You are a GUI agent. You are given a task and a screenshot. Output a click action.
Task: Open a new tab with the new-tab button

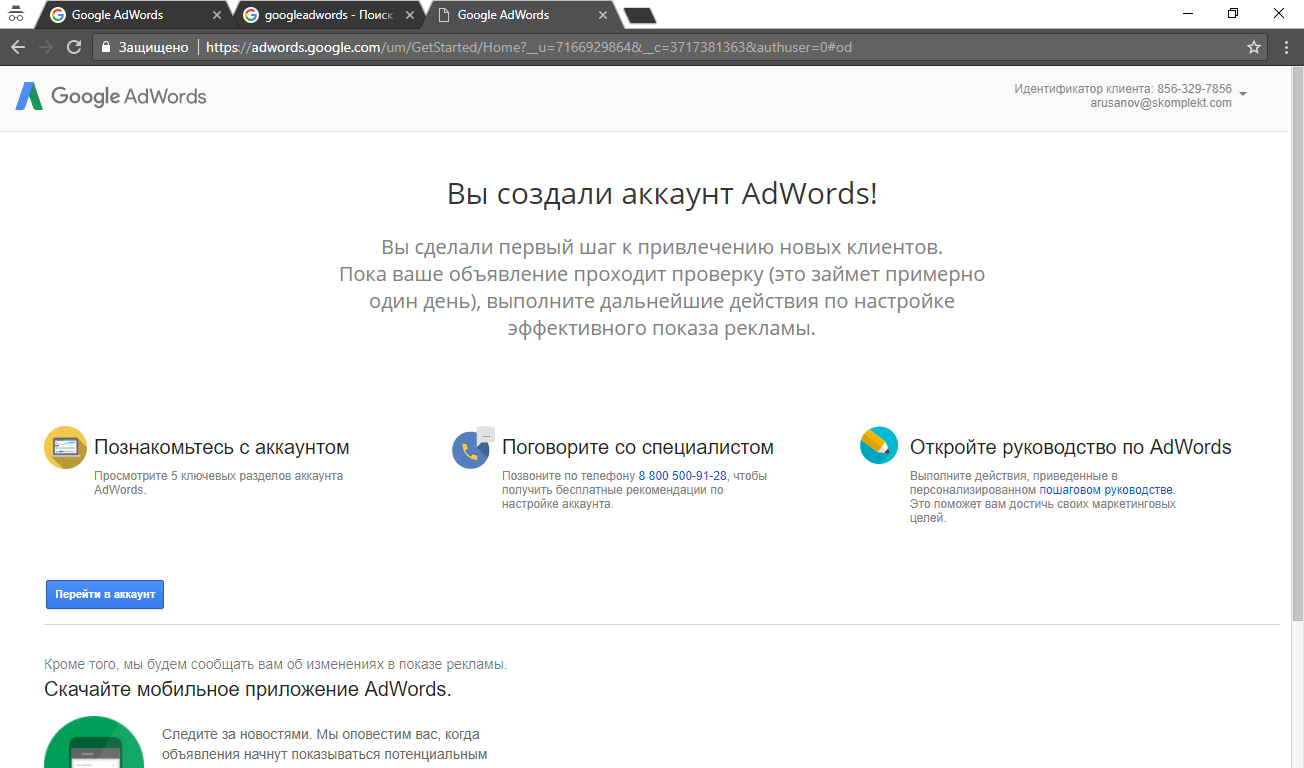[x=639, y=15]
